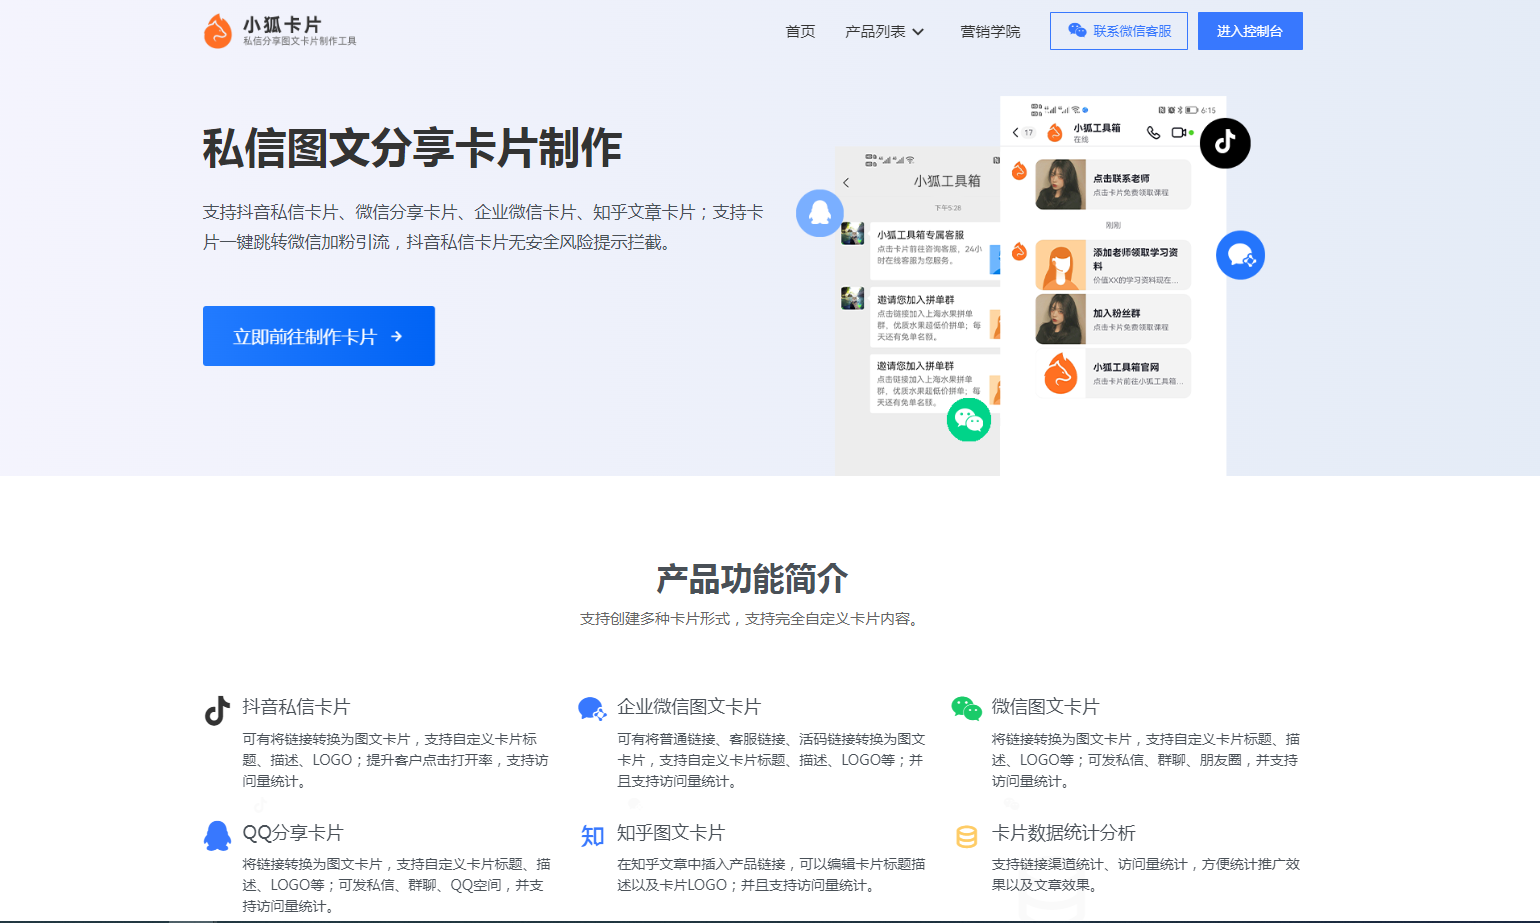This screenshot has height=923, width=1540.
Task: Click the green WeChat icon beside 微信图文卡片
Action: [966, 709]
